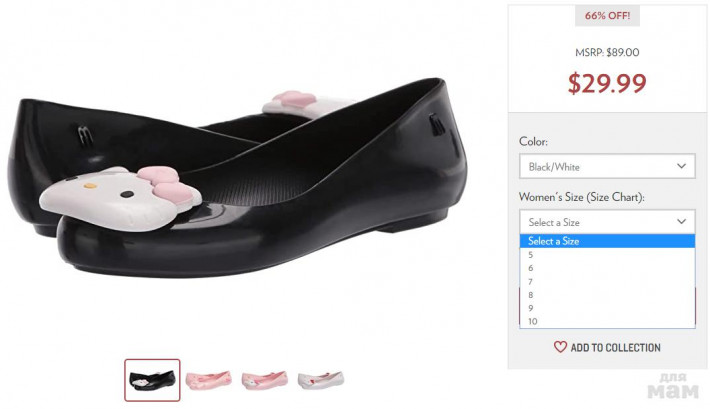Select the black shoe thumbnail
The height and width of the screenshot is (409, 710).
click(x=152, y=380)
